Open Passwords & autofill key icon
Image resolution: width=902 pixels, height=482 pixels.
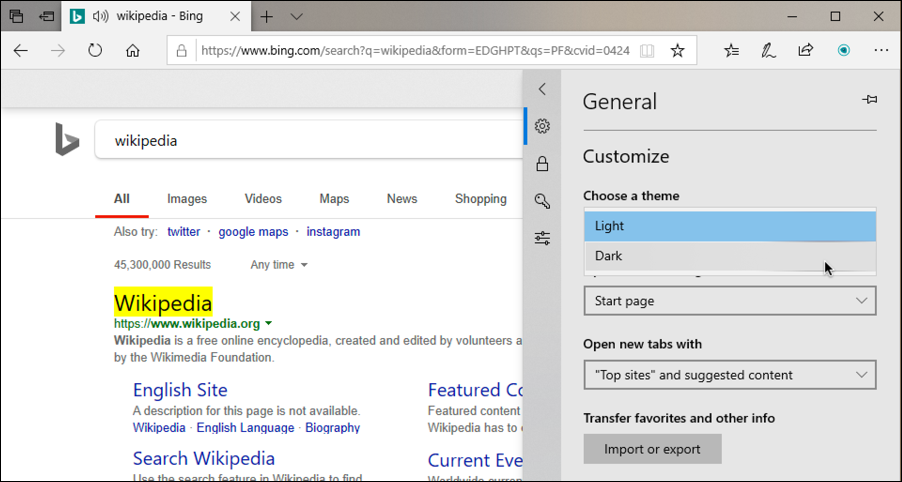pos(542,201)
